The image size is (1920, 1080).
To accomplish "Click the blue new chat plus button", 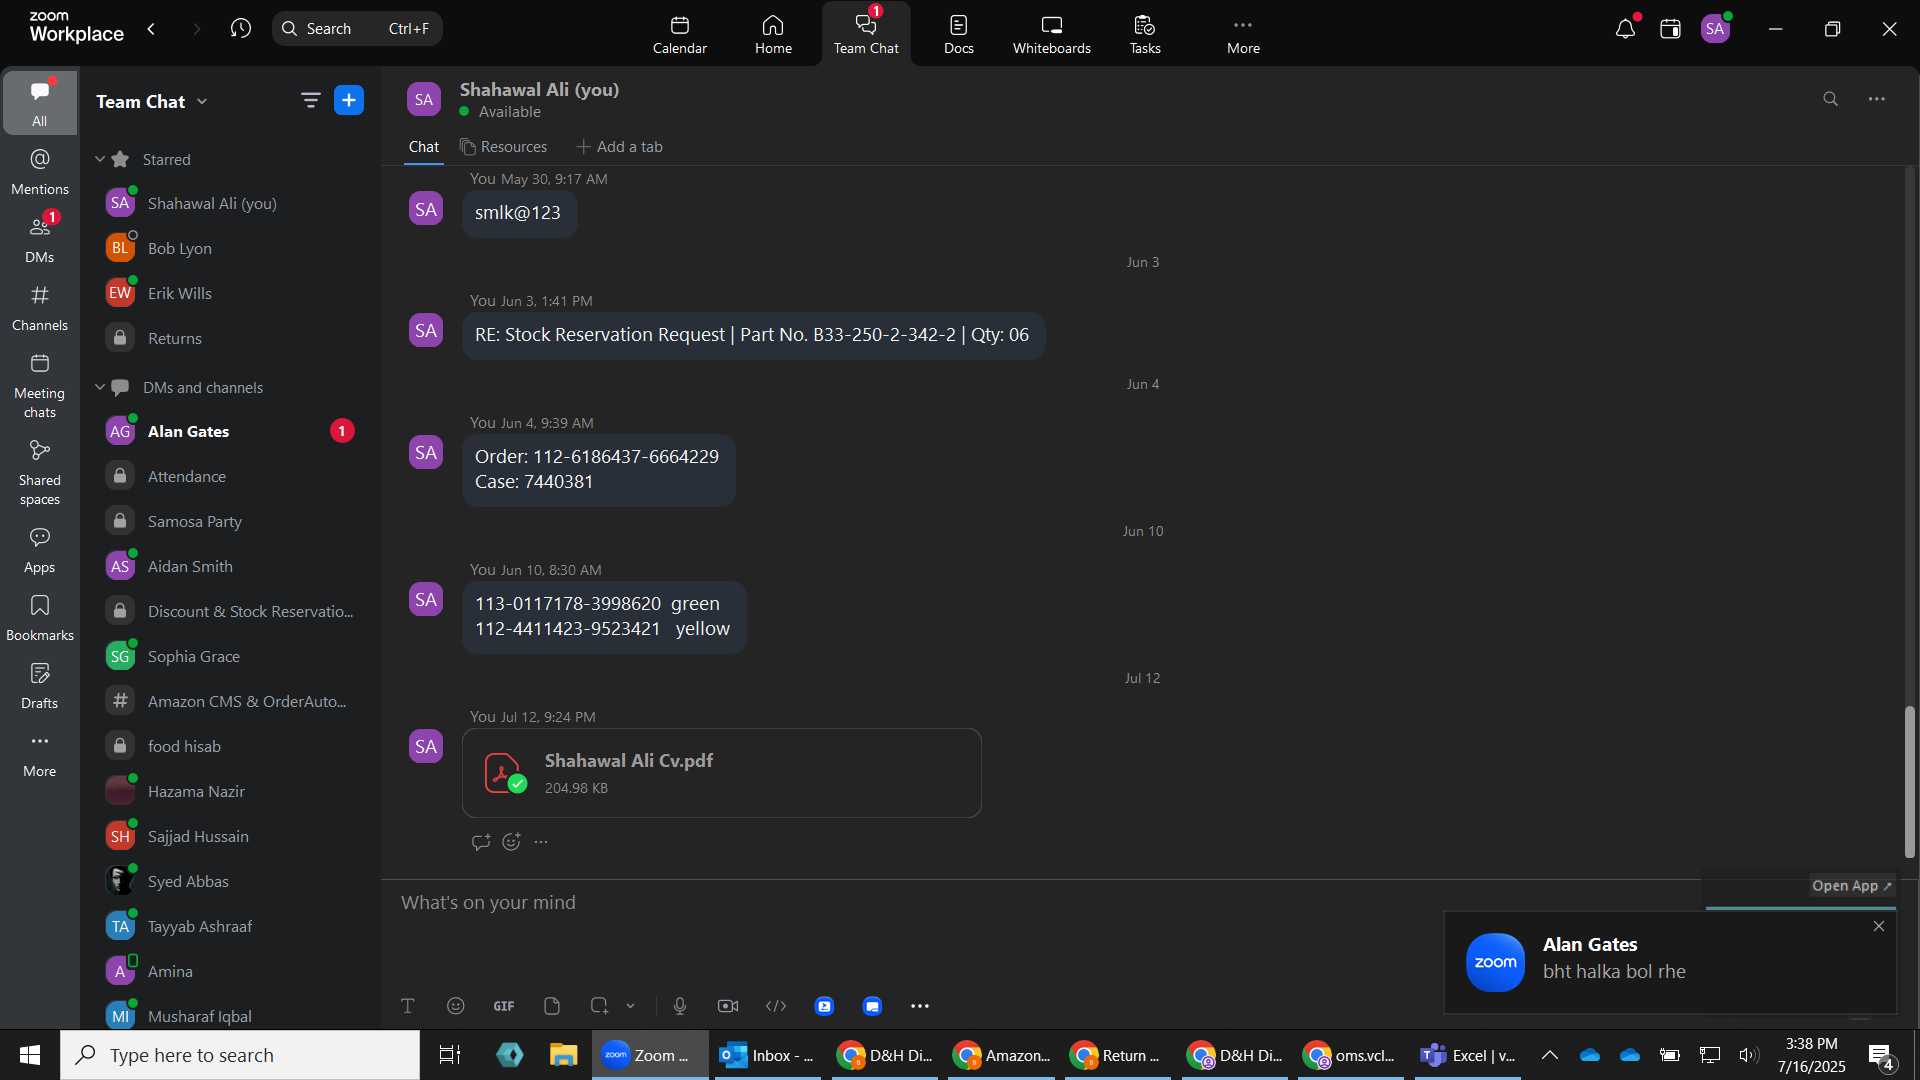I will pyautogui.click(x=349, y=100).
